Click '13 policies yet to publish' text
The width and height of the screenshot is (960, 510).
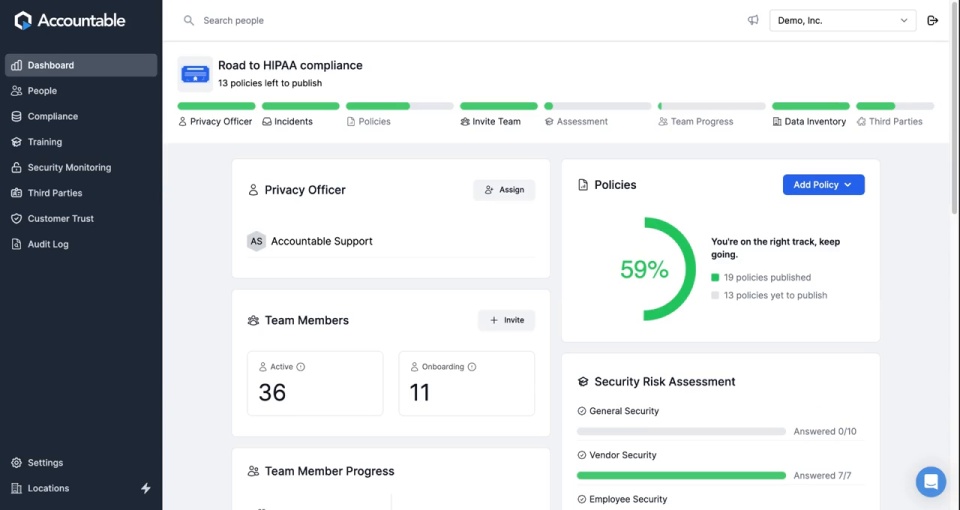click(775, 295)
